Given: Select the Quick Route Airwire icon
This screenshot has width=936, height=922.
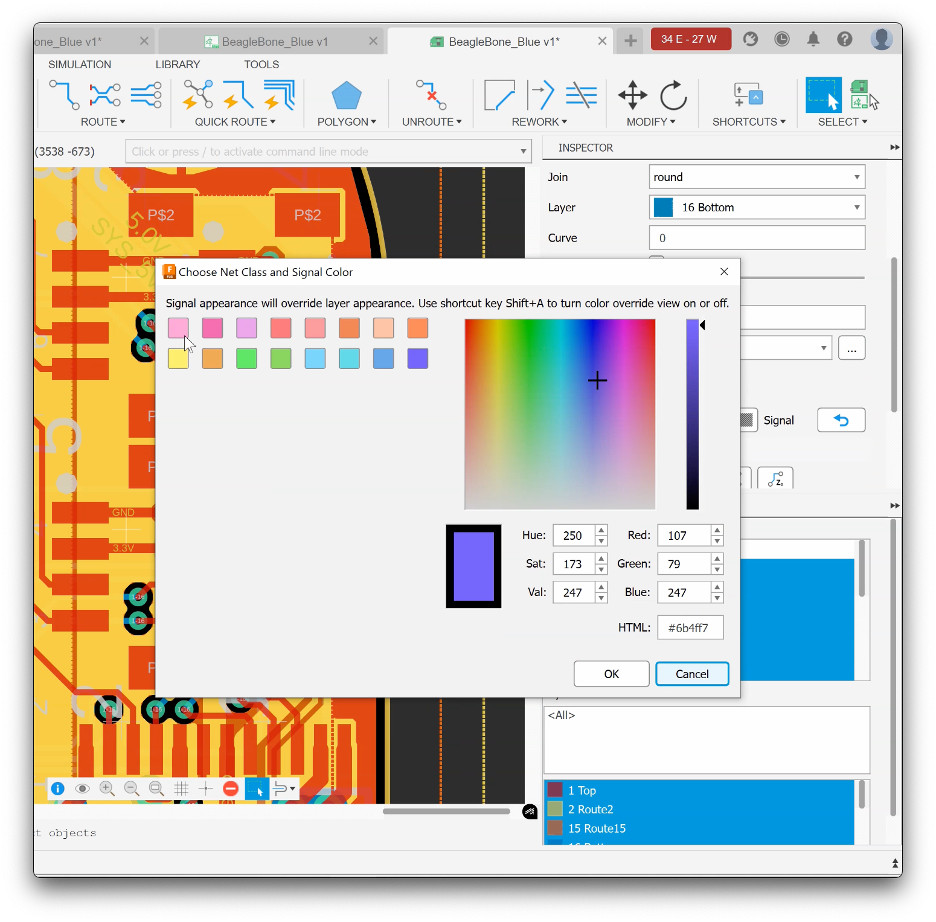Looking at the screenshot, I should coord(198,95).
